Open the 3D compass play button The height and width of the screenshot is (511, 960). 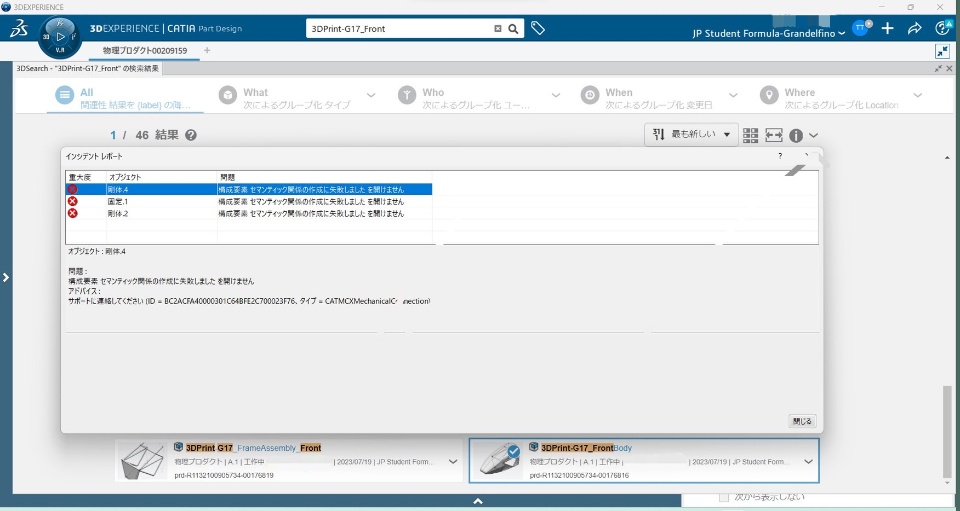(x=60, y=37)
